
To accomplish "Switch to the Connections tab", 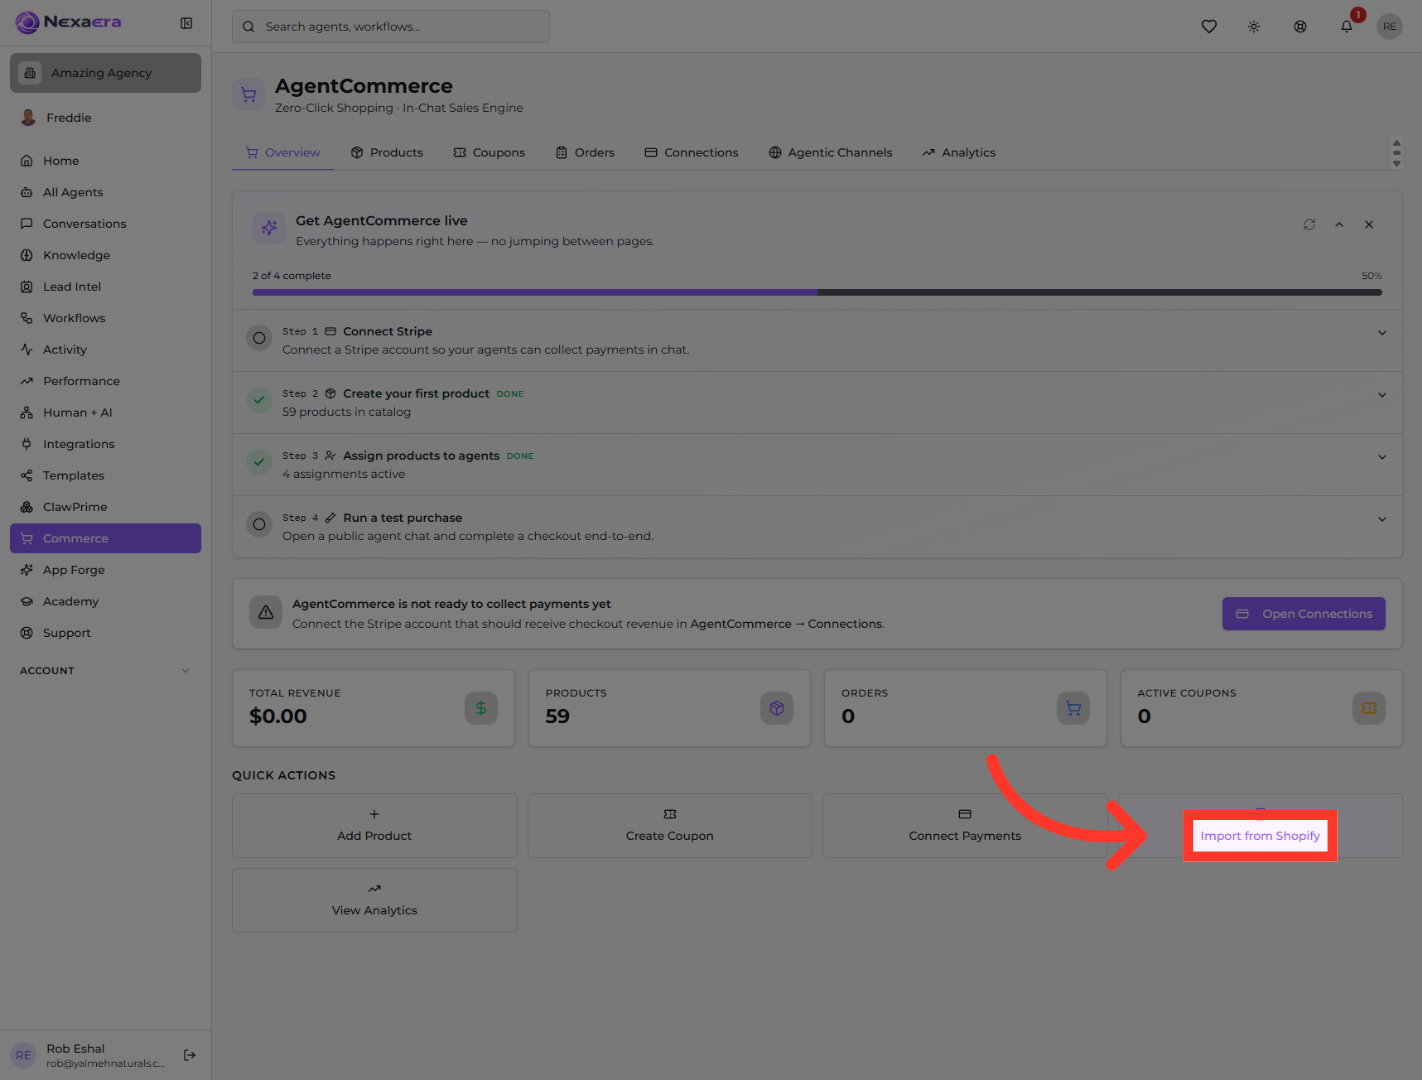I will click(692, 153).
